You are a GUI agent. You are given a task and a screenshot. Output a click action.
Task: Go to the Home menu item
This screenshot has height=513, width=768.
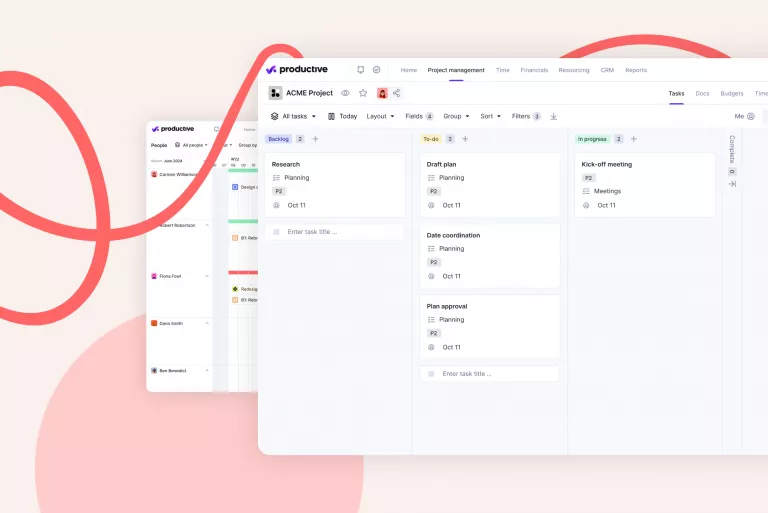[x=408, y=70]
